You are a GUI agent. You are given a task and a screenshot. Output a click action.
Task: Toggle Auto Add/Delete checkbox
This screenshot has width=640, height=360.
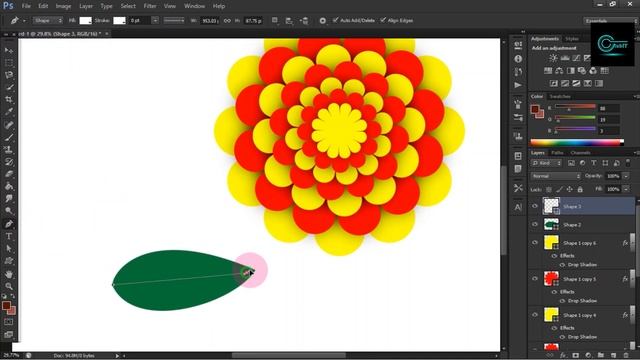[336, 20]
